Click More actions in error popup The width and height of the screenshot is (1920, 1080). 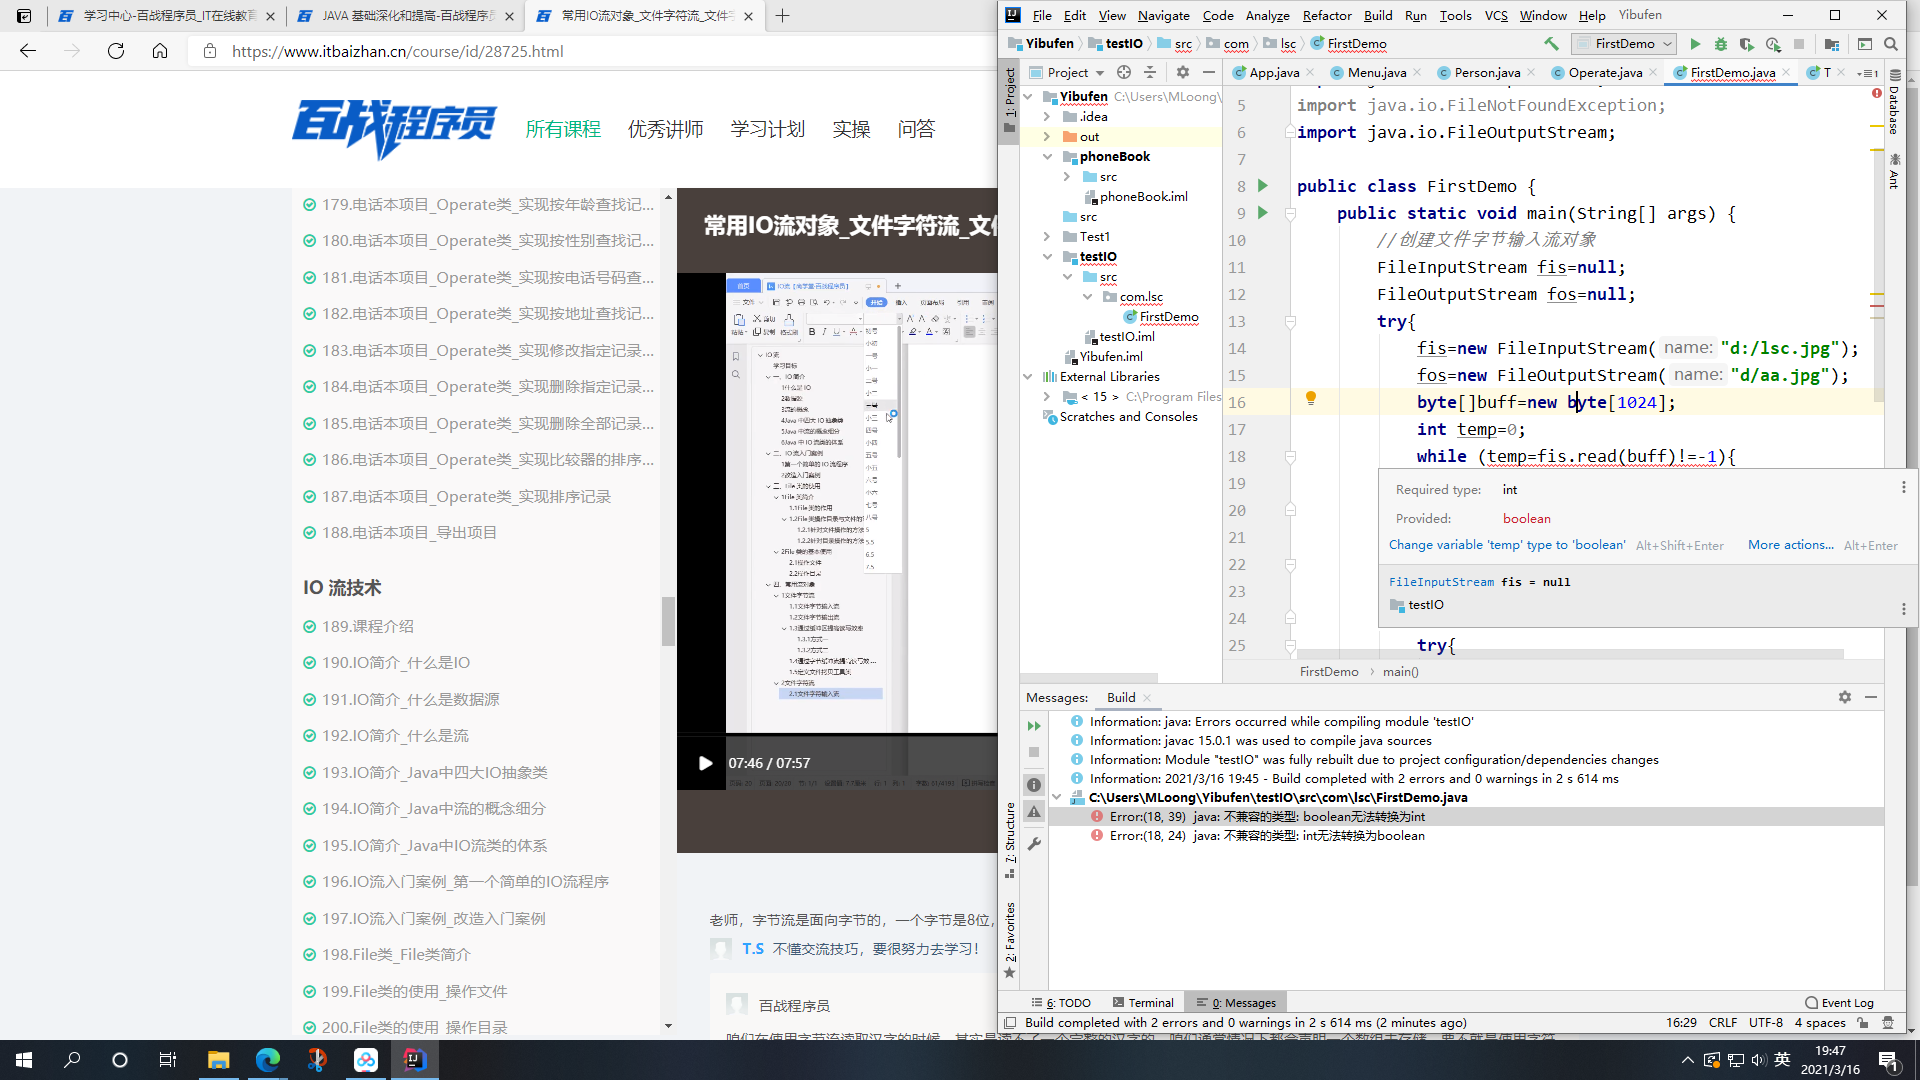click(1790, 545)
